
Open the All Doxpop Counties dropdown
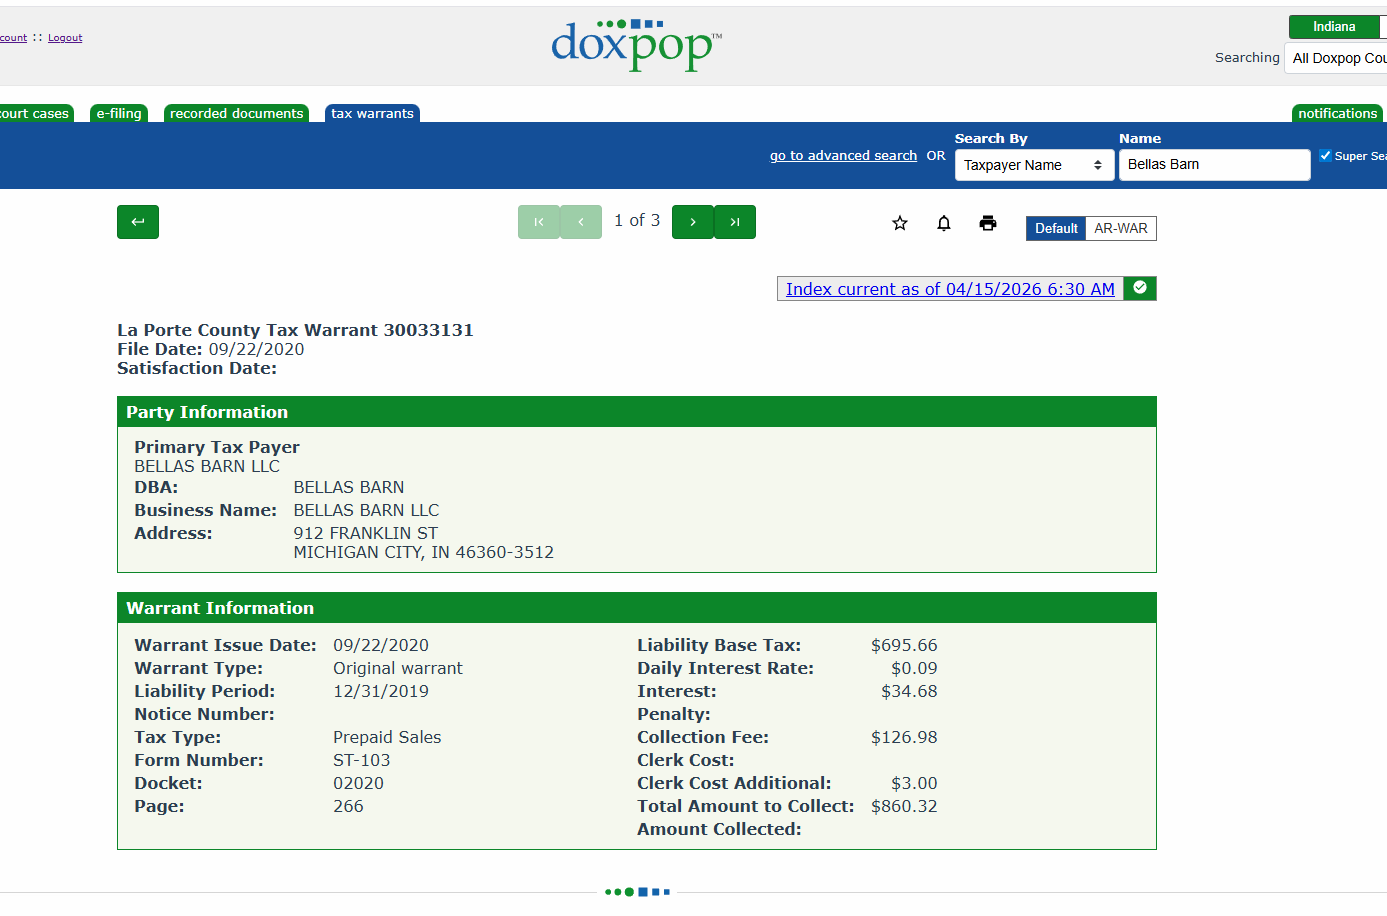pyautogui.click(x=1336, y=58)
